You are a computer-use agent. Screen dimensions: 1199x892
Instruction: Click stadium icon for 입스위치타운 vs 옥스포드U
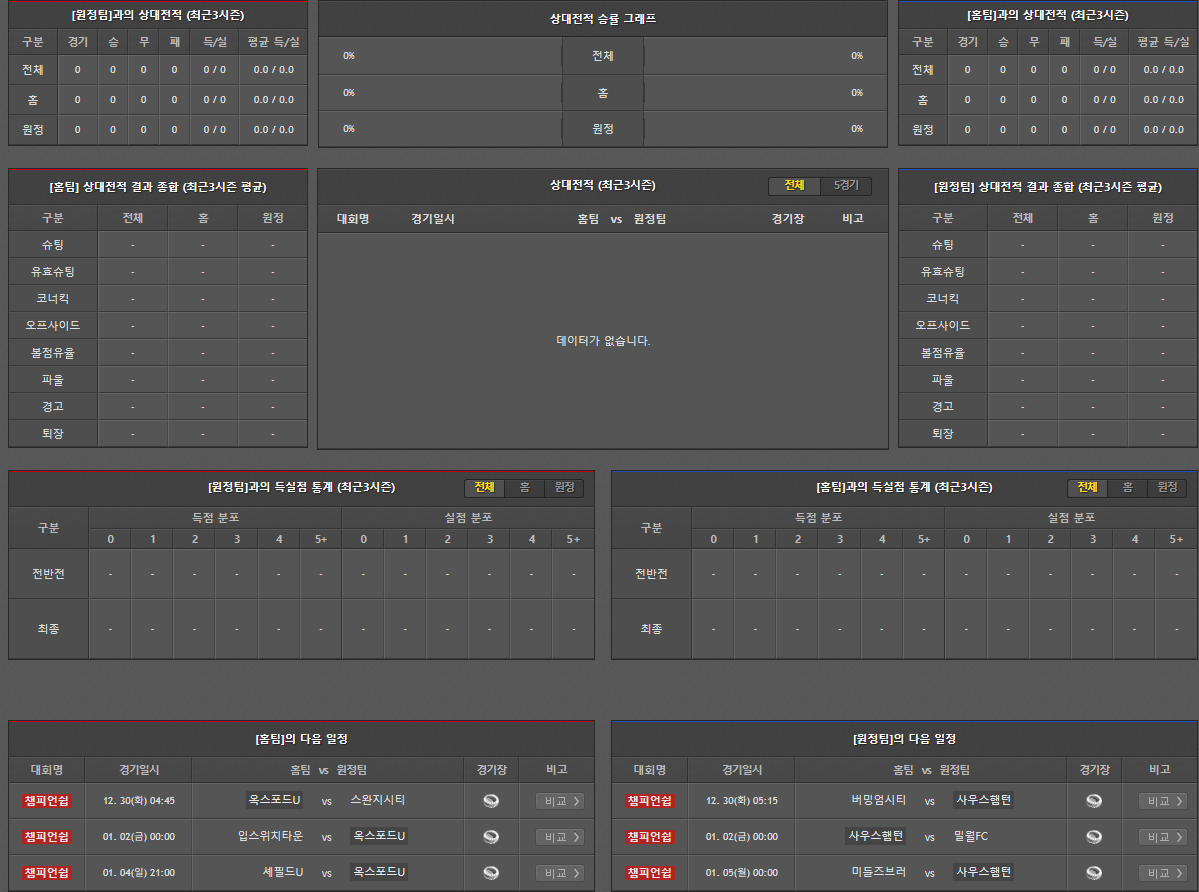pos(490,837)
